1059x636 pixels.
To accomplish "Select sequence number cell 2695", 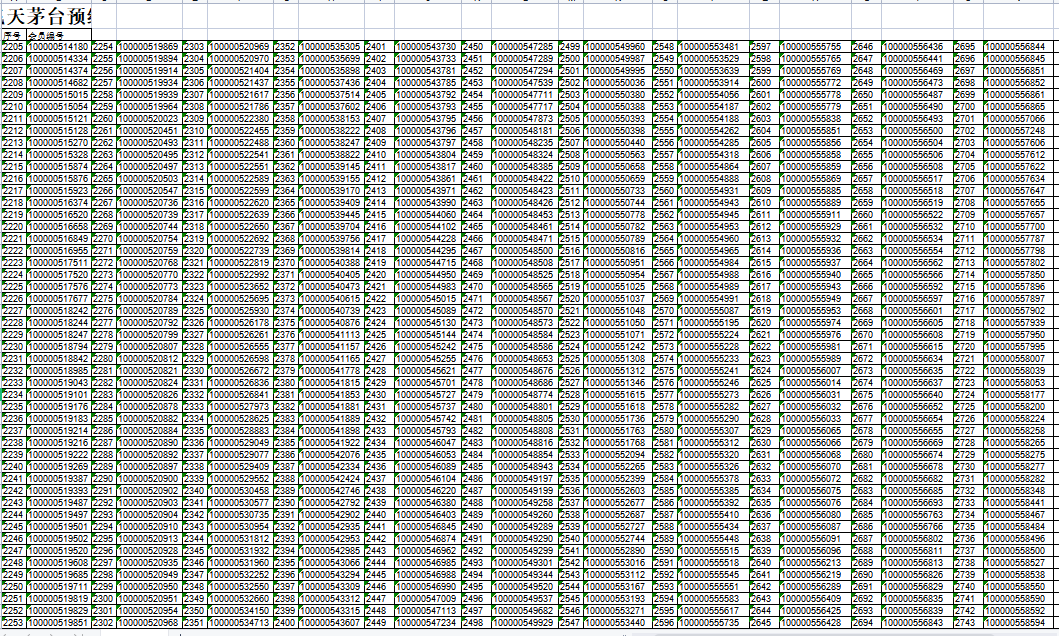I will [968, 47].
